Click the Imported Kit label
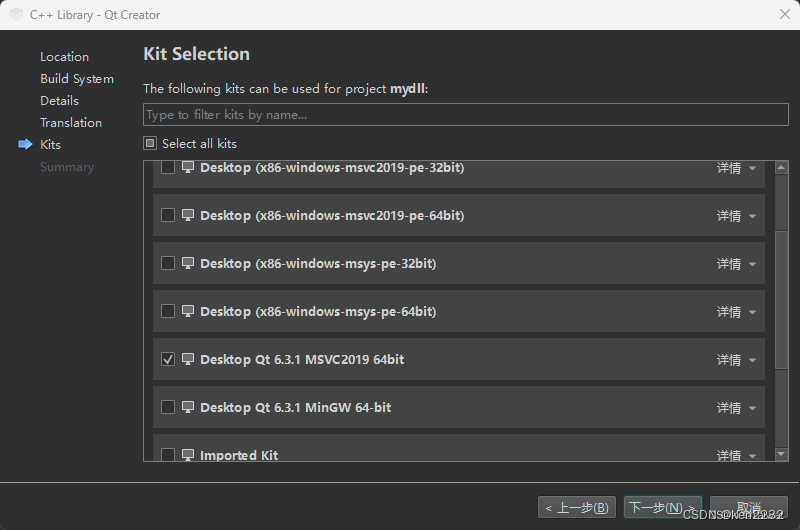Image resolution: width=800 pixels, height=530 pixels. pyautogui.click(x=239, y=455)
